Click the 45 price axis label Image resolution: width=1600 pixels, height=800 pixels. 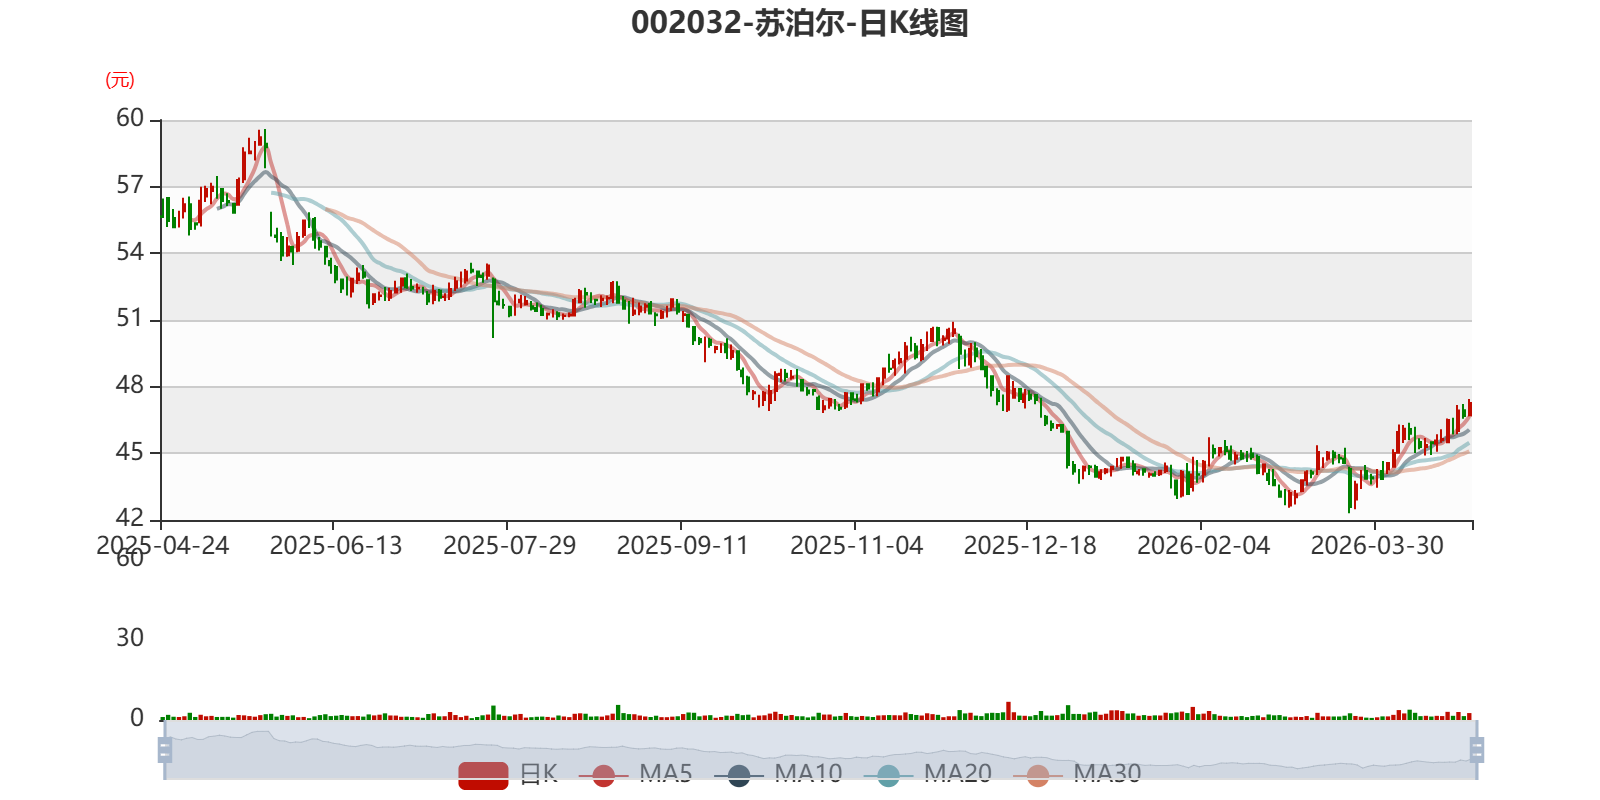(130, 452)
